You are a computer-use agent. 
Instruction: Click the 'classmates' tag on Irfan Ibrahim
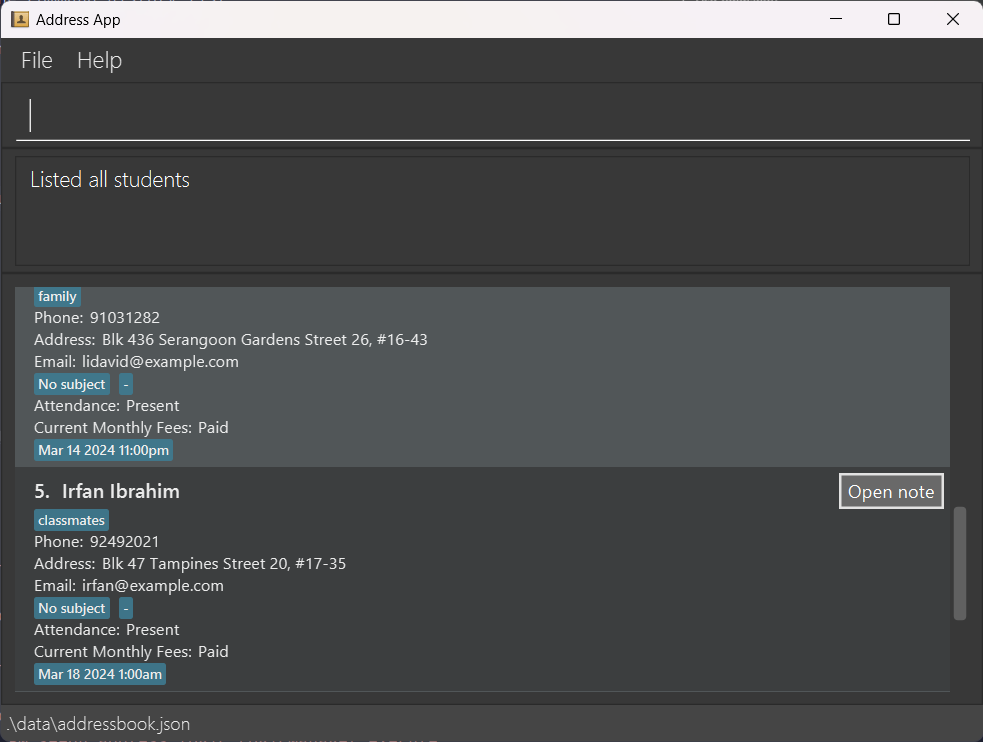pyautogui.click(x=72, y=520)
